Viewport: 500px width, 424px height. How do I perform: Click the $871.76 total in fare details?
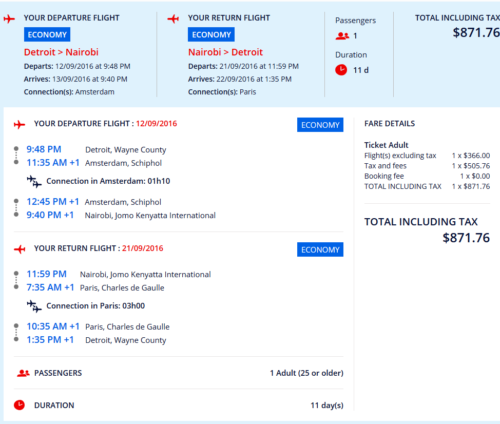(466, 238)
